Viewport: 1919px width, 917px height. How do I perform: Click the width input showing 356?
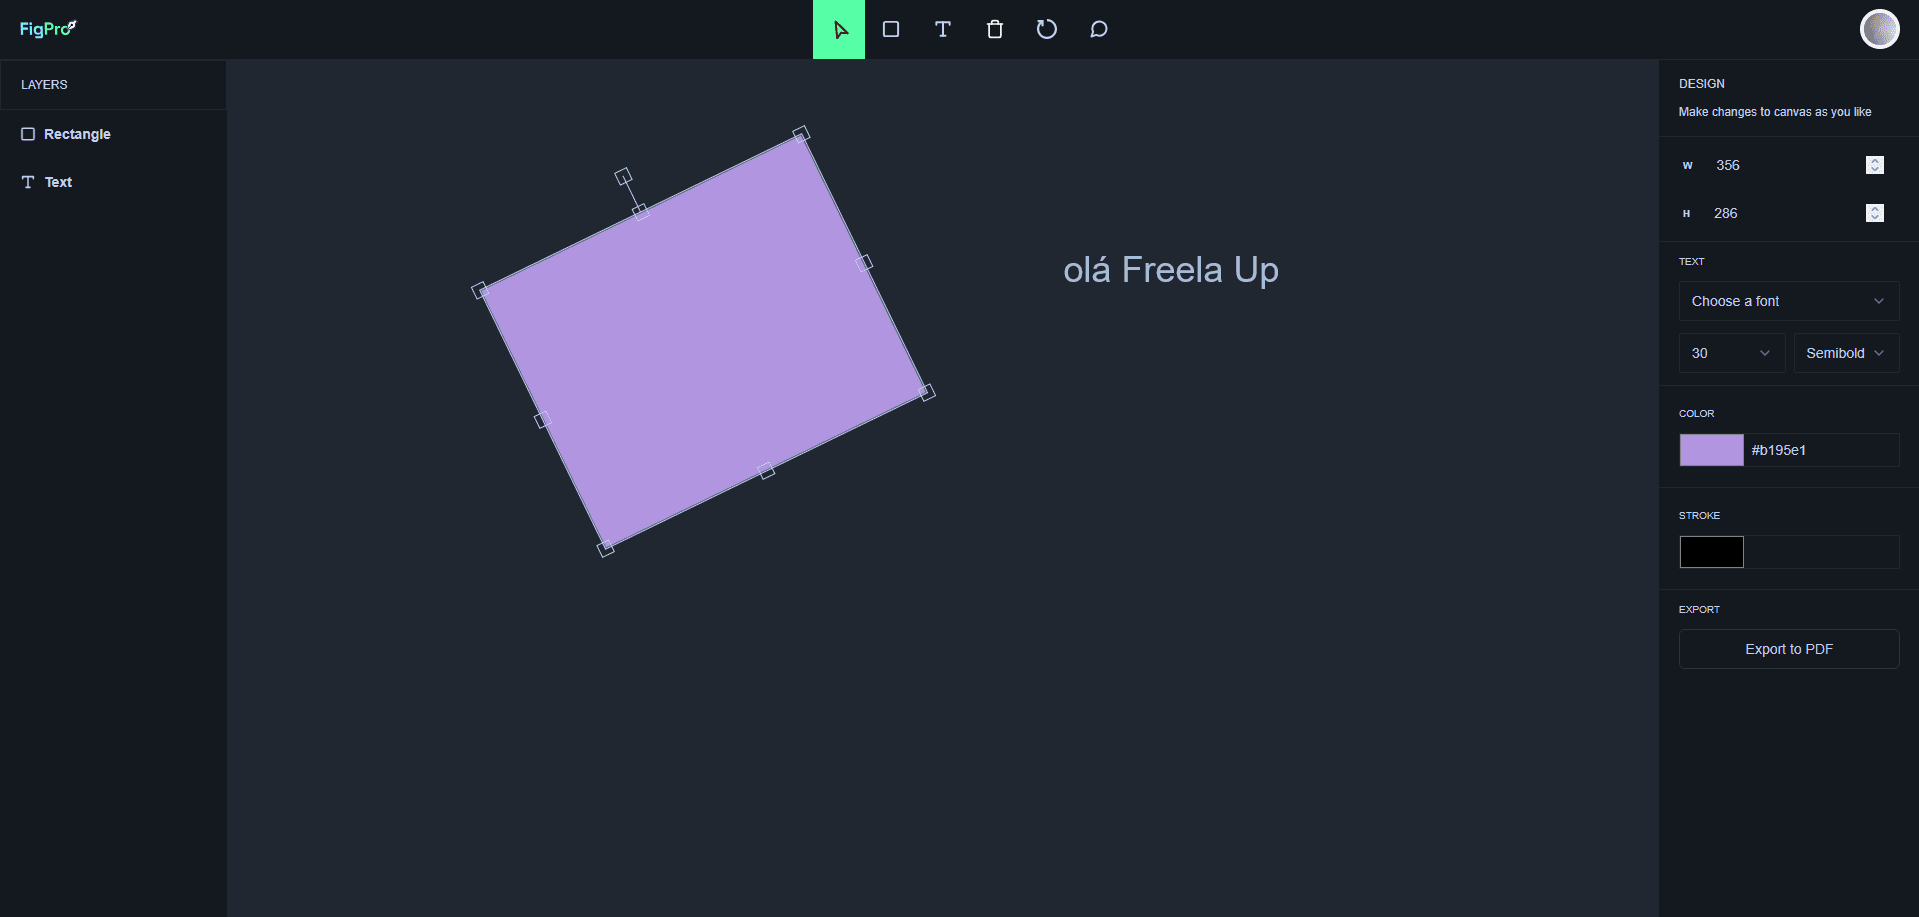pos(1780,165)
